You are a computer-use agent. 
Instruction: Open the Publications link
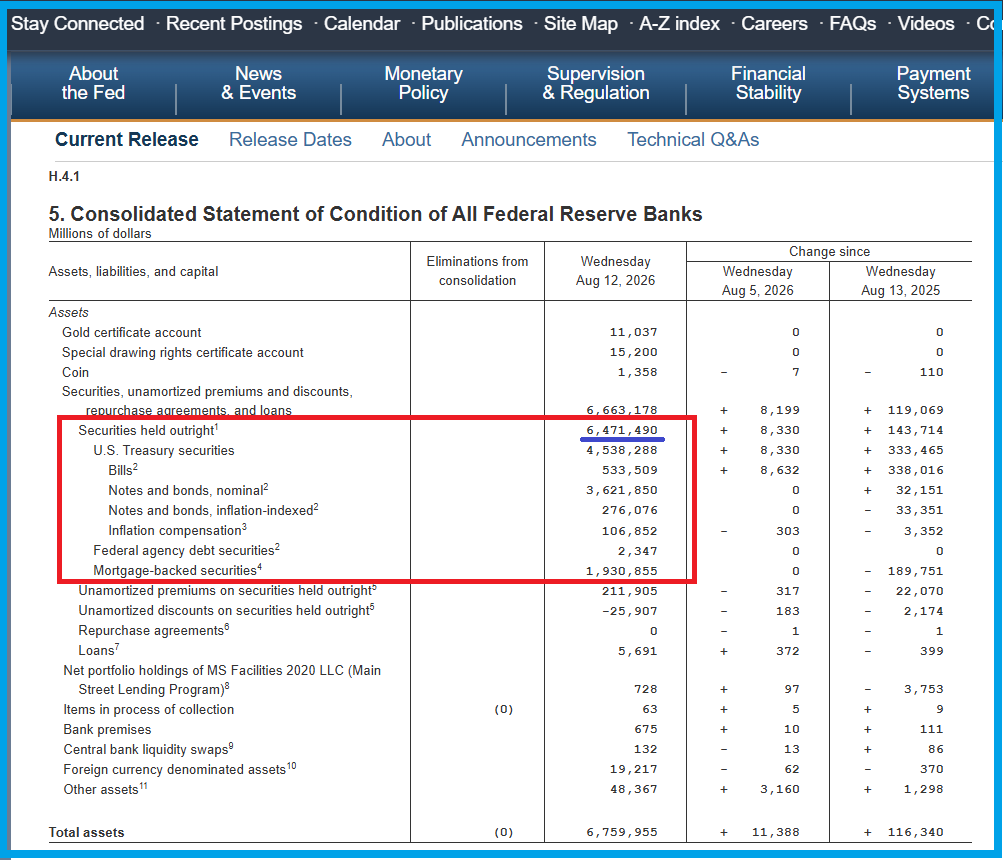pos(472,24)
